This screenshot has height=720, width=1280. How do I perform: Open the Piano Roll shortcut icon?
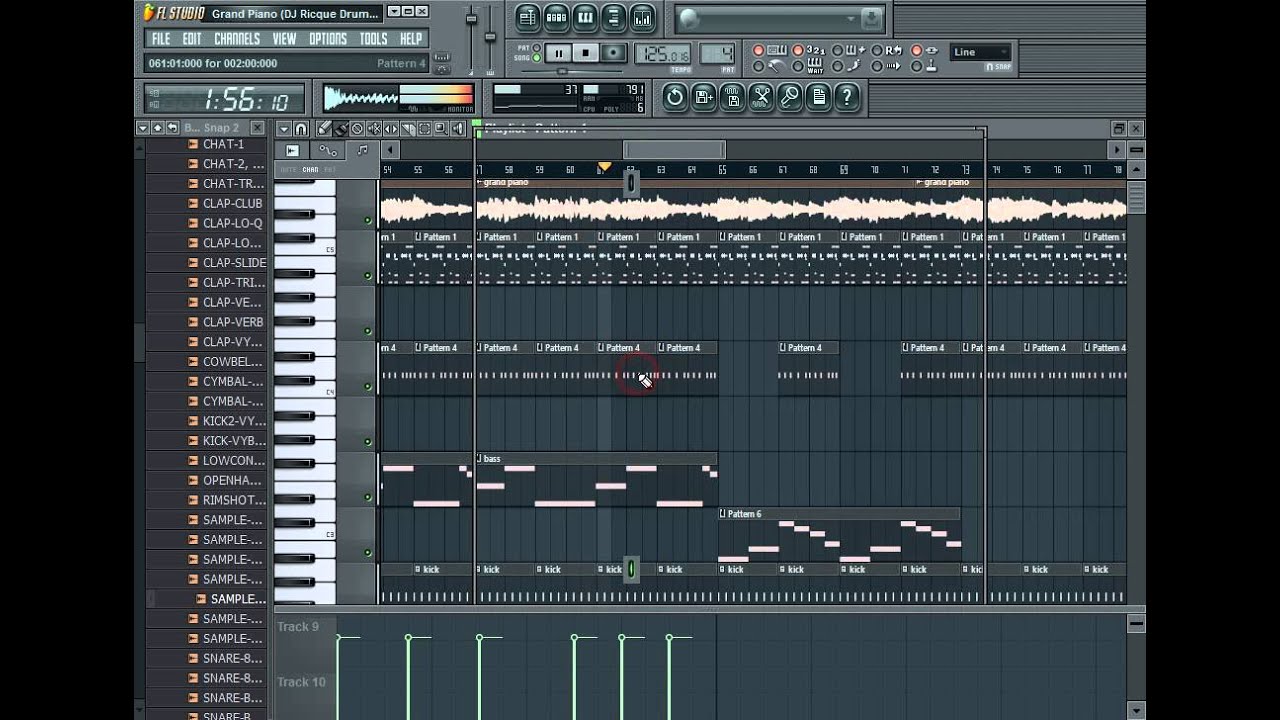tap(585, 17)
